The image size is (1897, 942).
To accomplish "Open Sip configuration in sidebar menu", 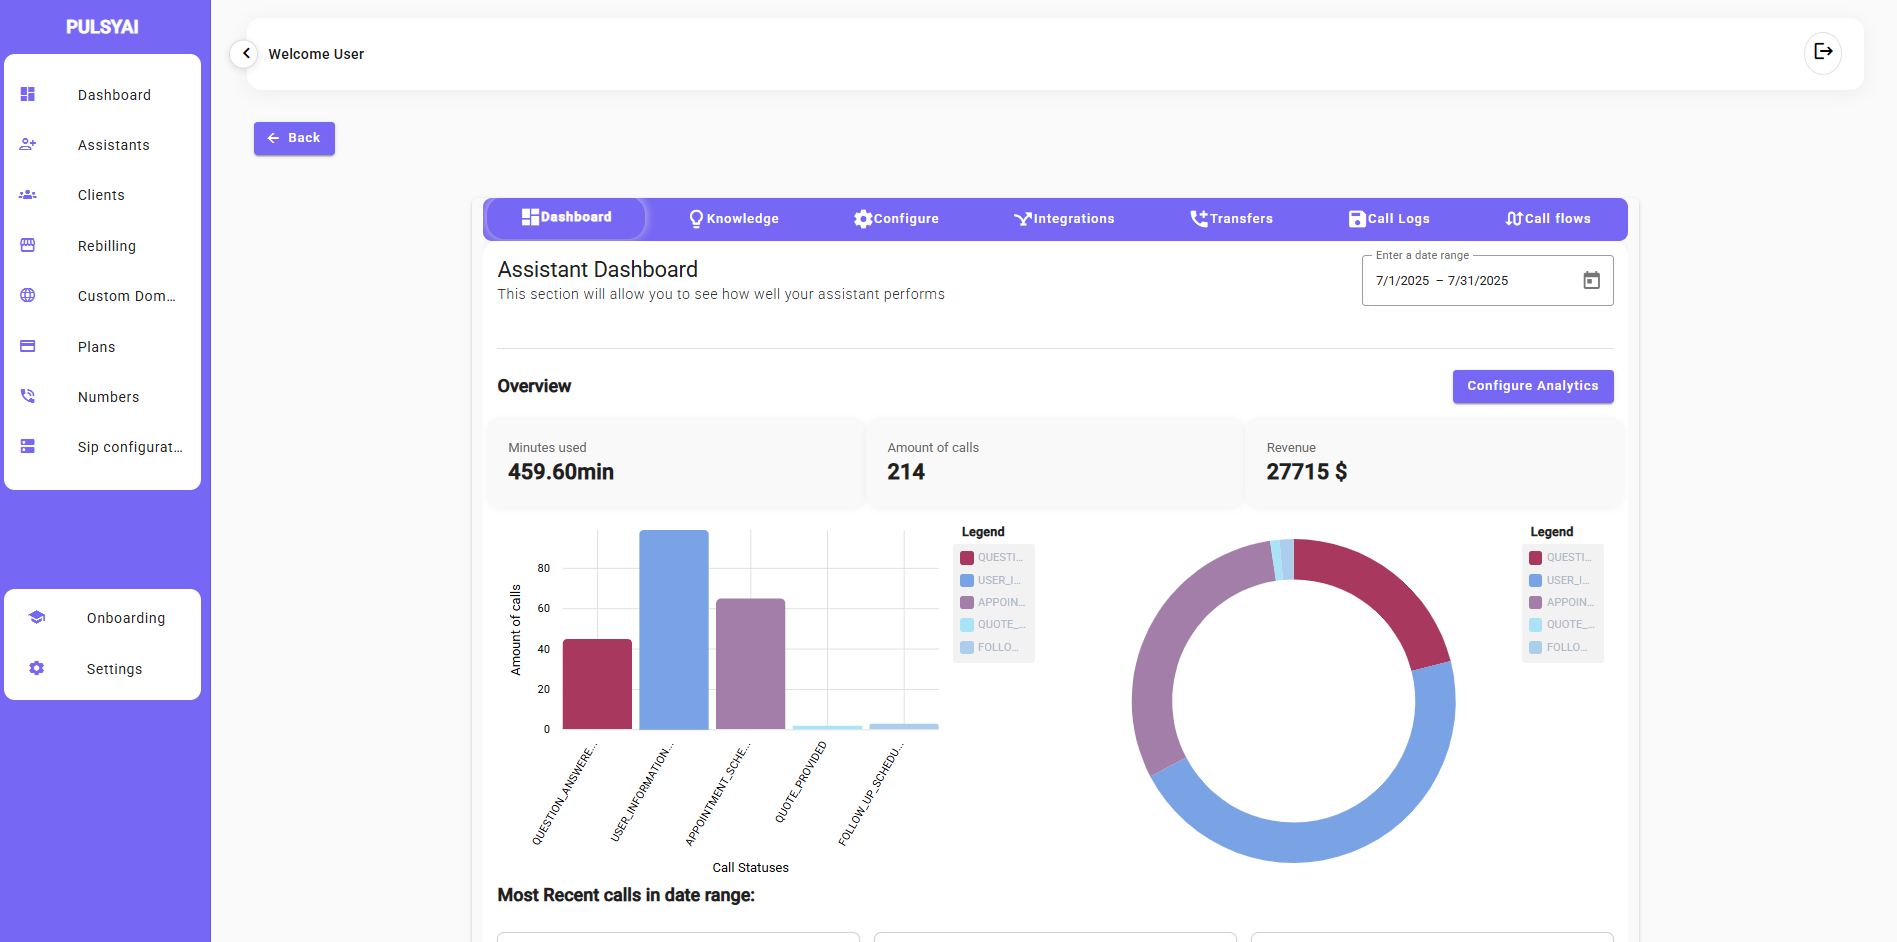I will coord(102,447).
